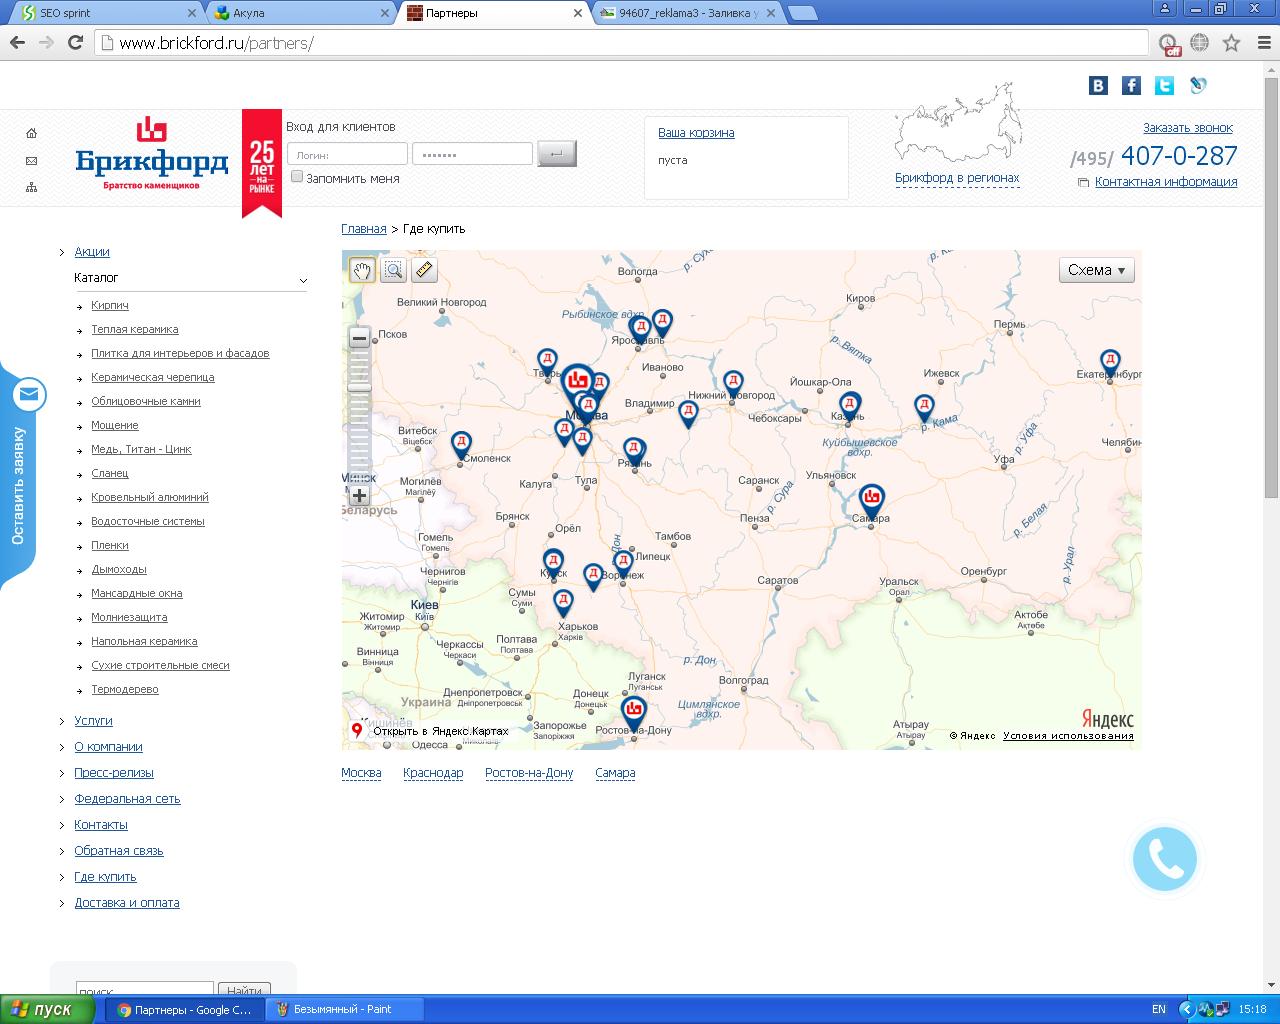
Task: Go to the home page via house icon
Action: 31,133
